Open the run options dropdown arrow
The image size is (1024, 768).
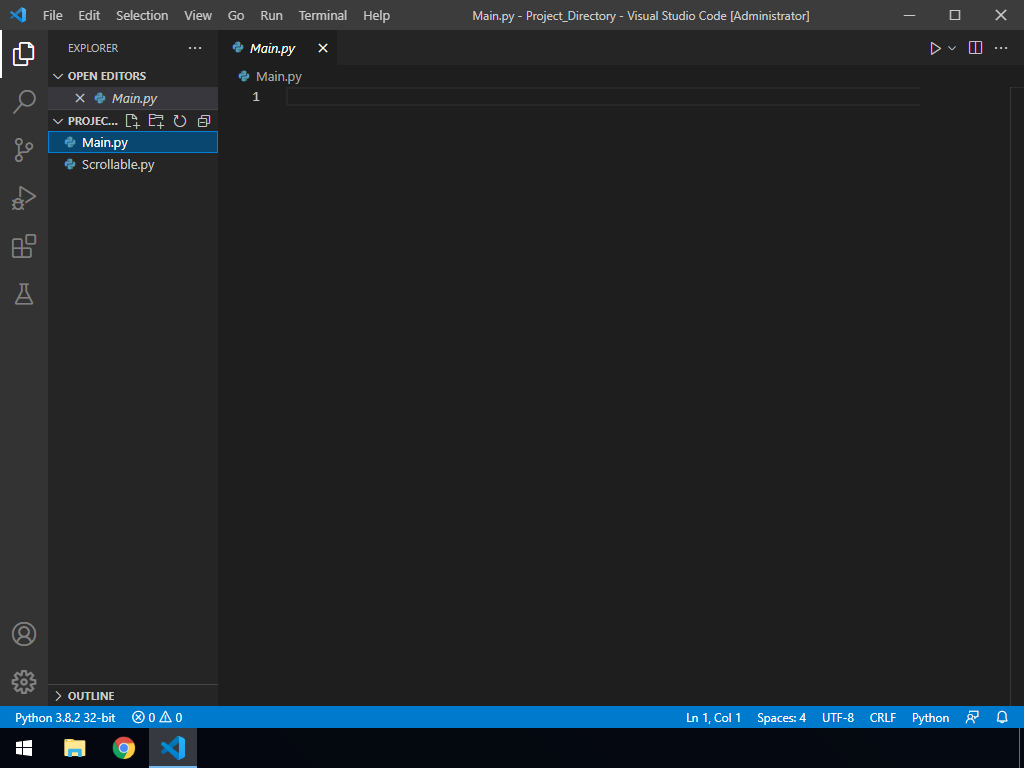click(x=952, y=48)
